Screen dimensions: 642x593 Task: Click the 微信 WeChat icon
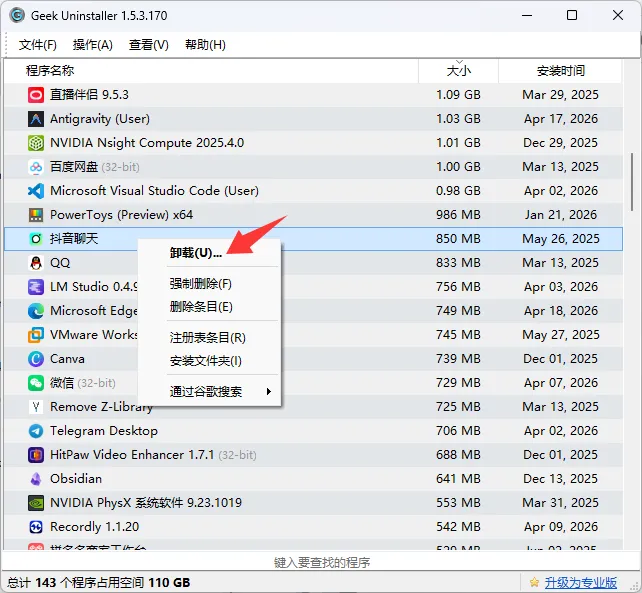36,383
